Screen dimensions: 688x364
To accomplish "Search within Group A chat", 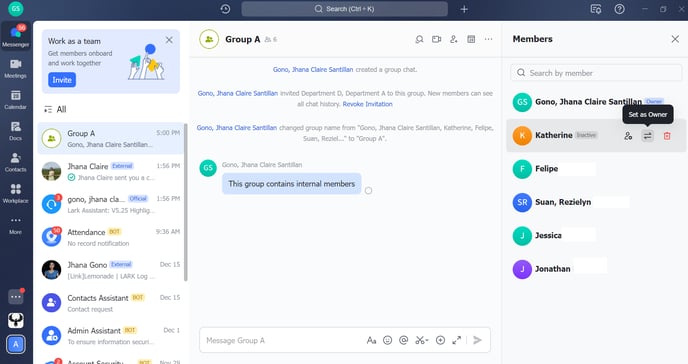I will click(x=419, y=39).
